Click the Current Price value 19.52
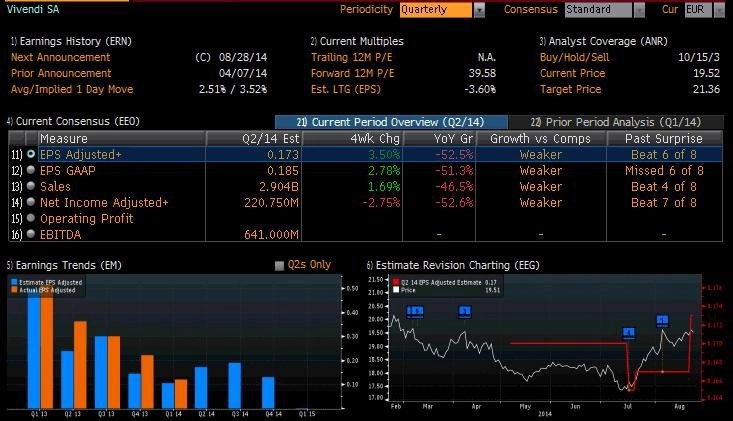 point(706,73)
